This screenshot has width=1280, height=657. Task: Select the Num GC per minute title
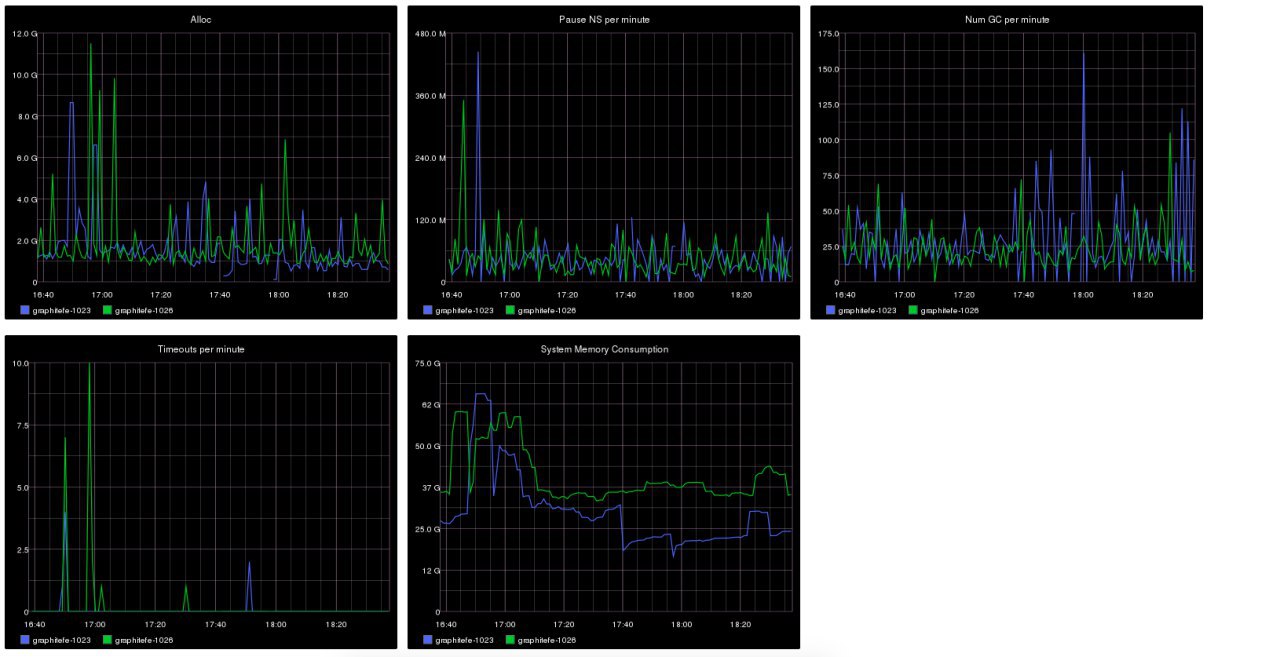point(1006,20)
